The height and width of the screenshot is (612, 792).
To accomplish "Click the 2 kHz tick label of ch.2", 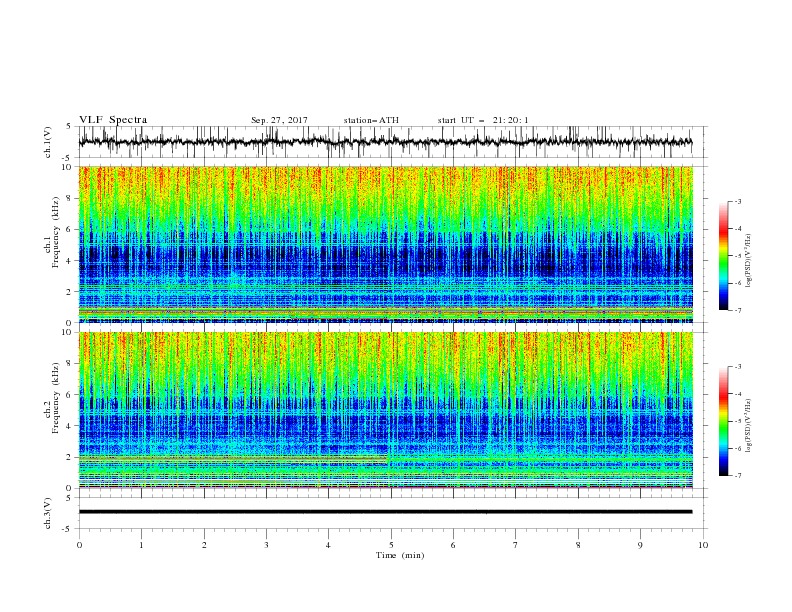I will [x=69, y=457].
